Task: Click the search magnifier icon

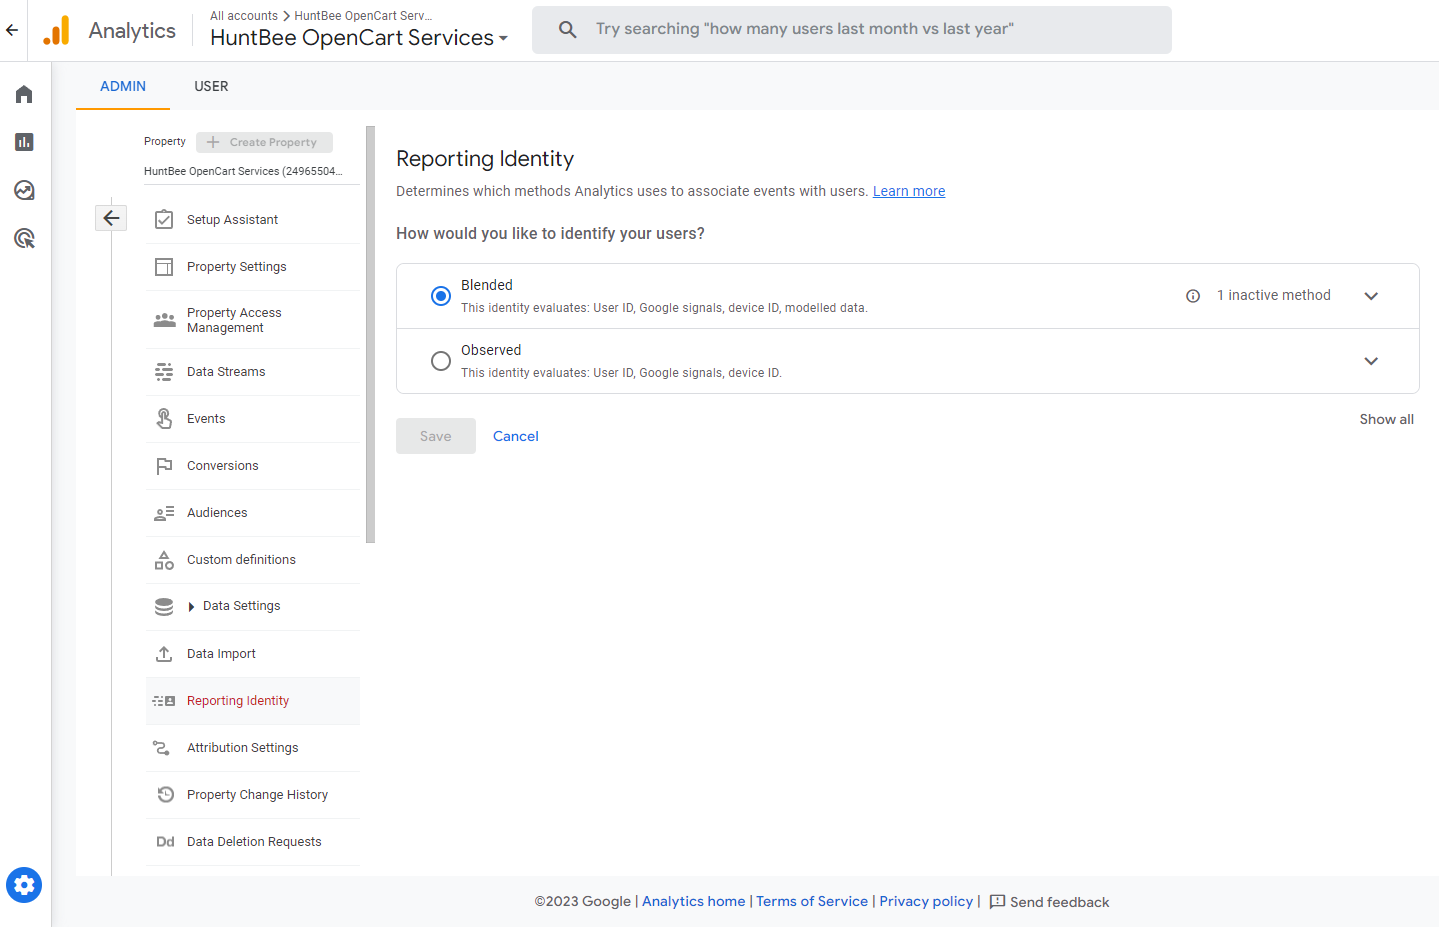Action: 567,29
